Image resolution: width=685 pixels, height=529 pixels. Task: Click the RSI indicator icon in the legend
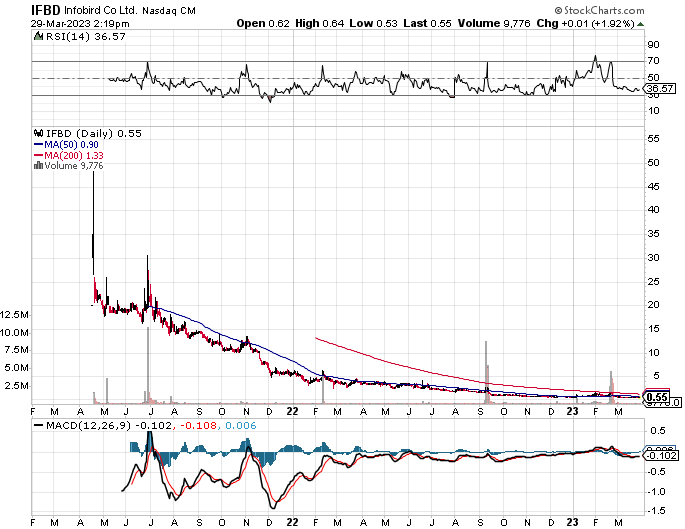click(39, 36)
